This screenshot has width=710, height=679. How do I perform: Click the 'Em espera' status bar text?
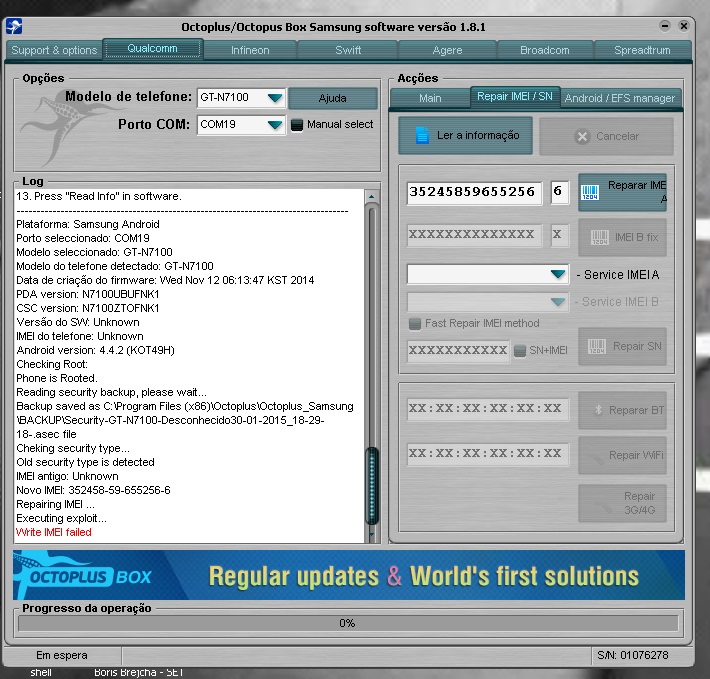point(62,655)
